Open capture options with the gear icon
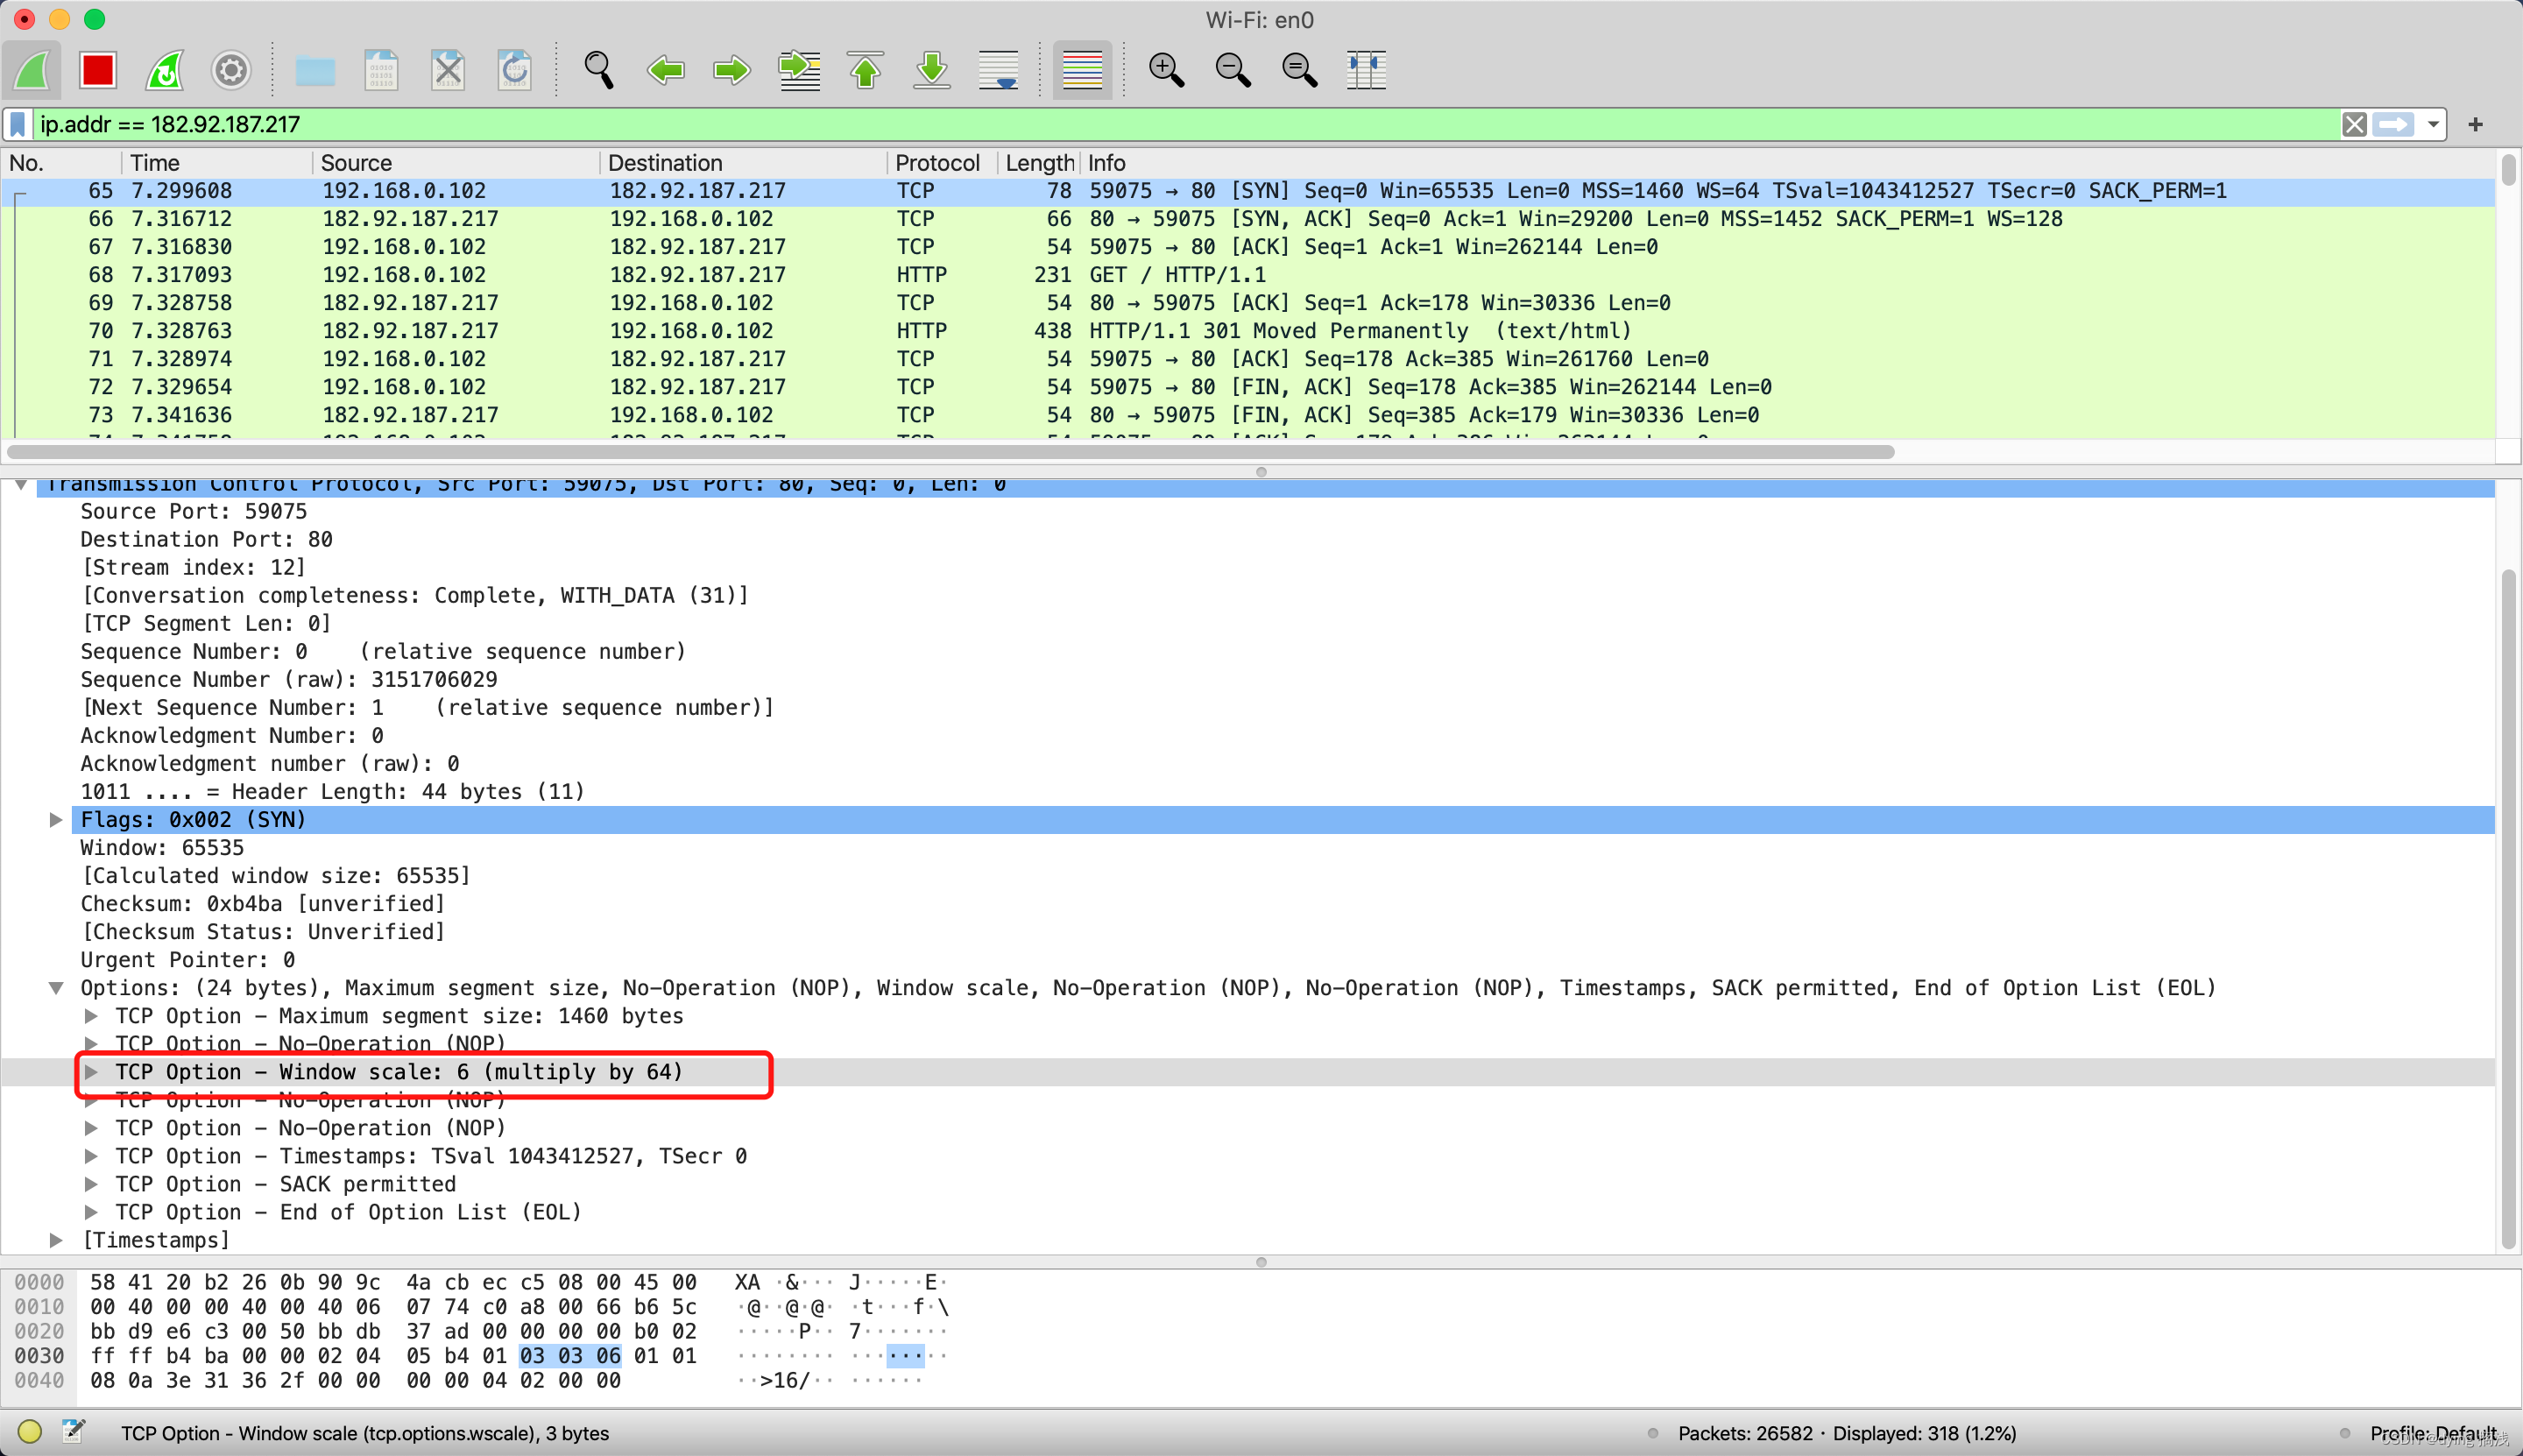The height and width of the screenshot is (1456, 2523). (230, 70)
